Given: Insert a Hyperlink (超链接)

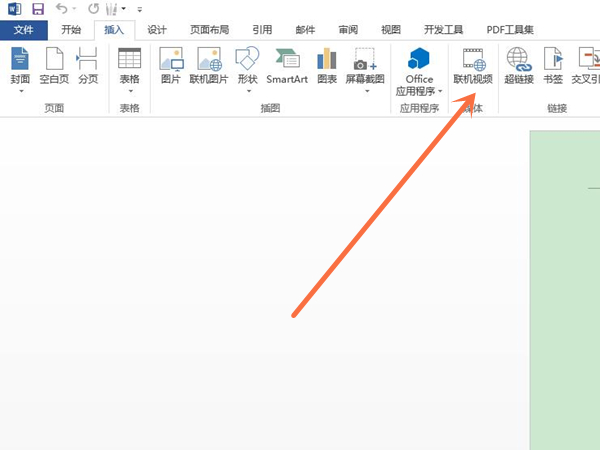Looking at the screenshot, I should (518, 62).
